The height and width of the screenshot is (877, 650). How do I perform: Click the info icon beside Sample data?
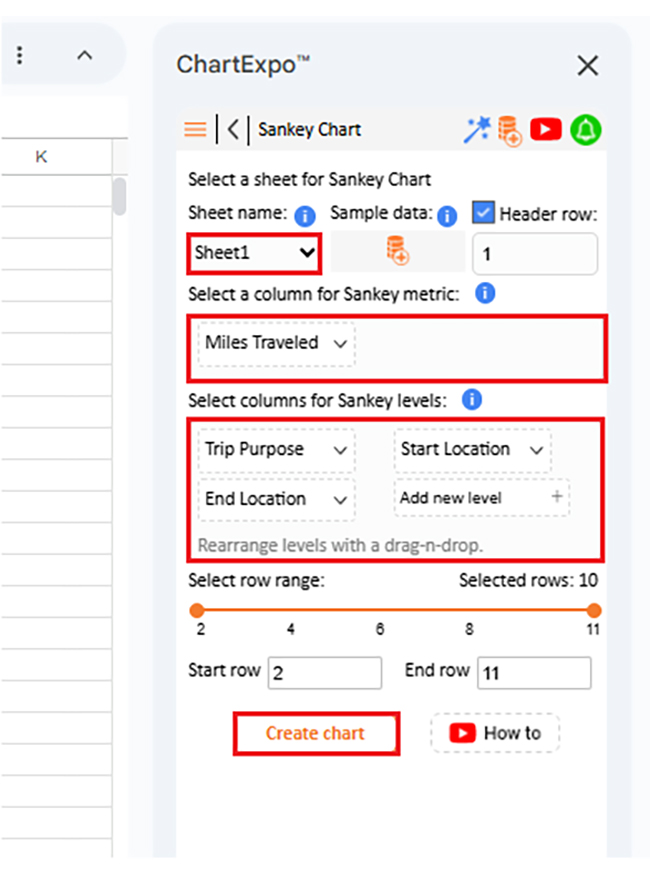[447, 215]
